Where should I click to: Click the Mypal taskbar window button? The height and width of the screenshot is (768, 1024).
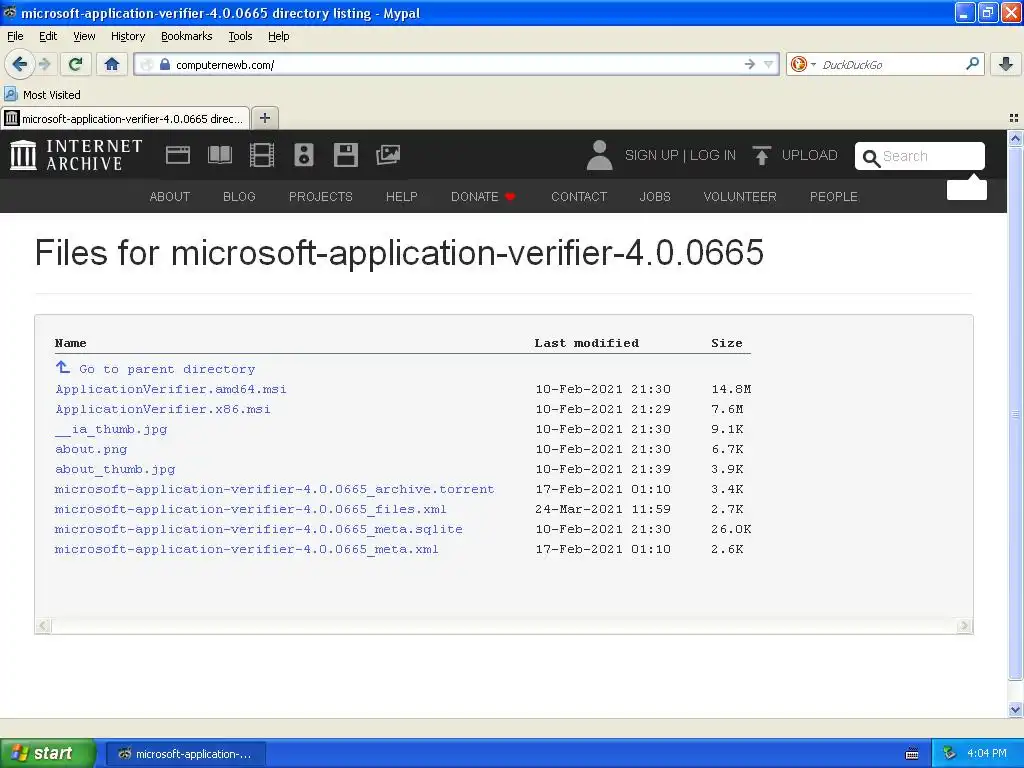tap(185, 754)
